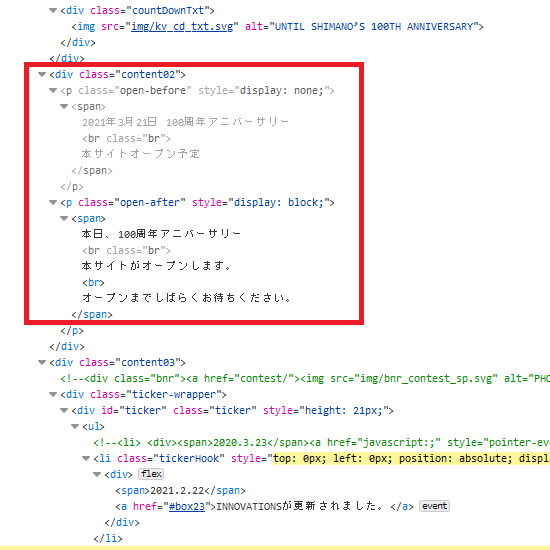Collapse the span inside open-before paragraph
The width and height of the screenshot is (550, 550).
[x=64, y=106]
